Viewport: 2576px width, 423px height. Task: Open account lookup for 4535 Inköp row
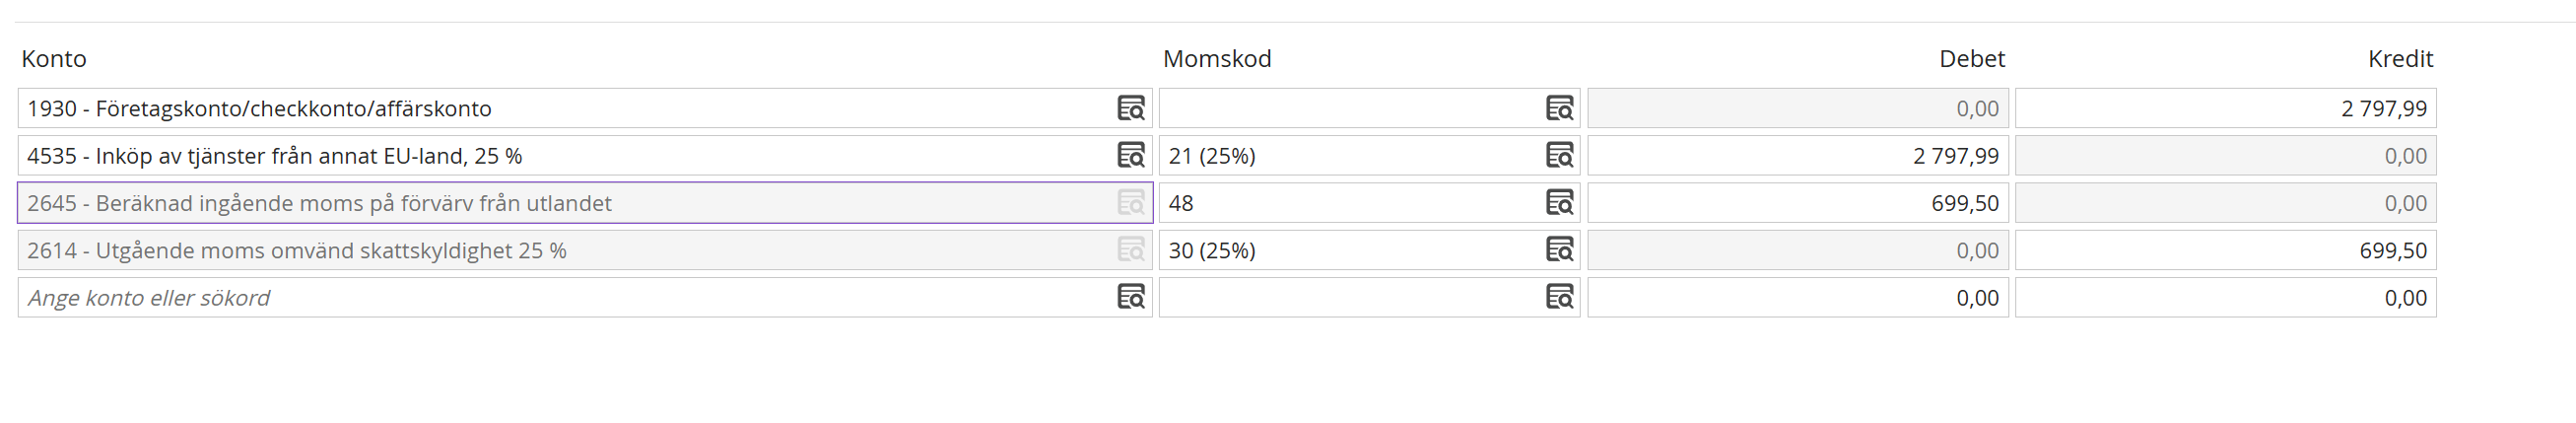[1130, 155]
